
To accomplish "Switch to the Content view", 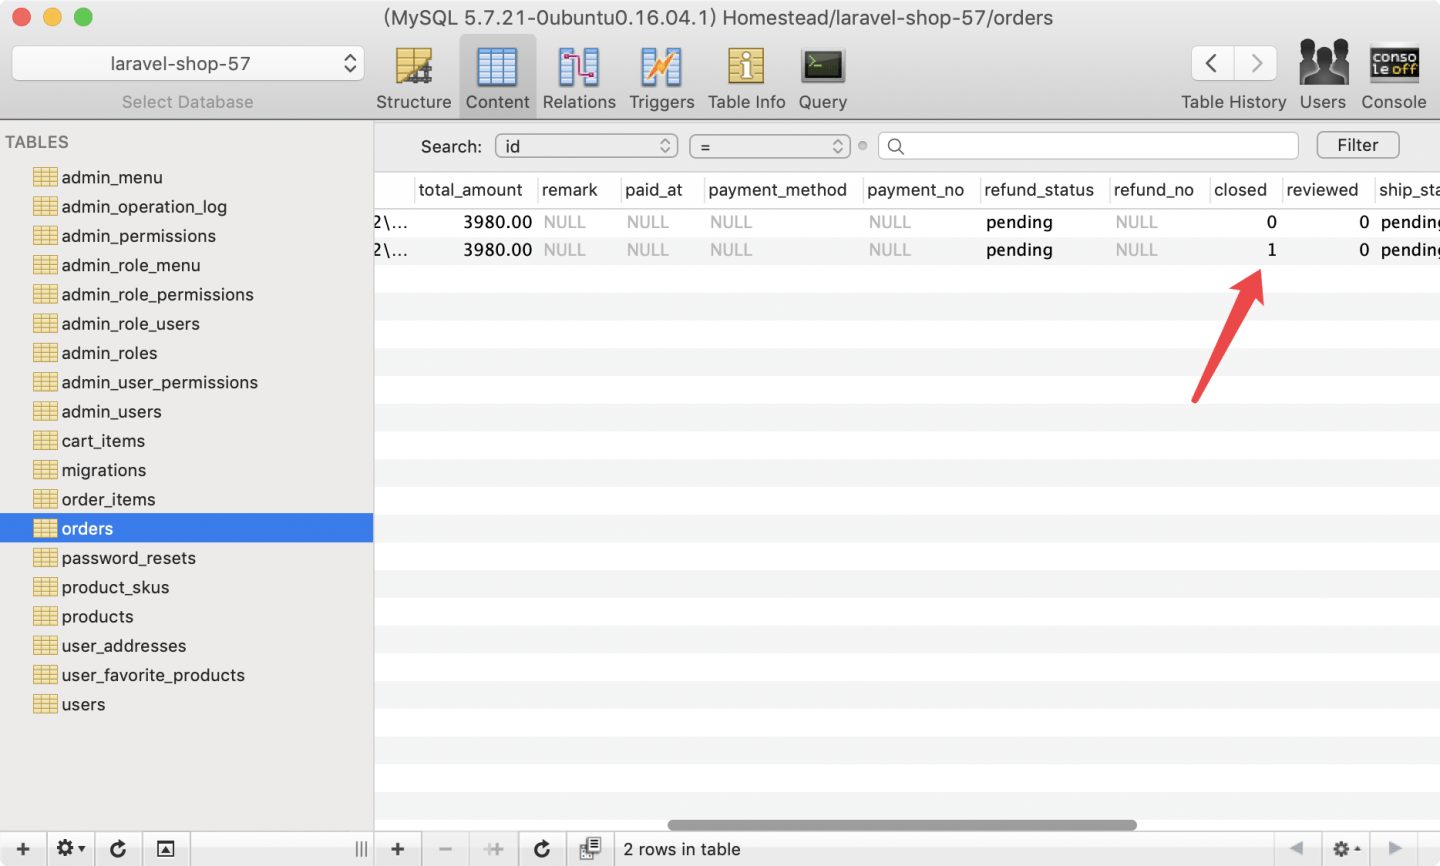I will [x=497, y=77].
